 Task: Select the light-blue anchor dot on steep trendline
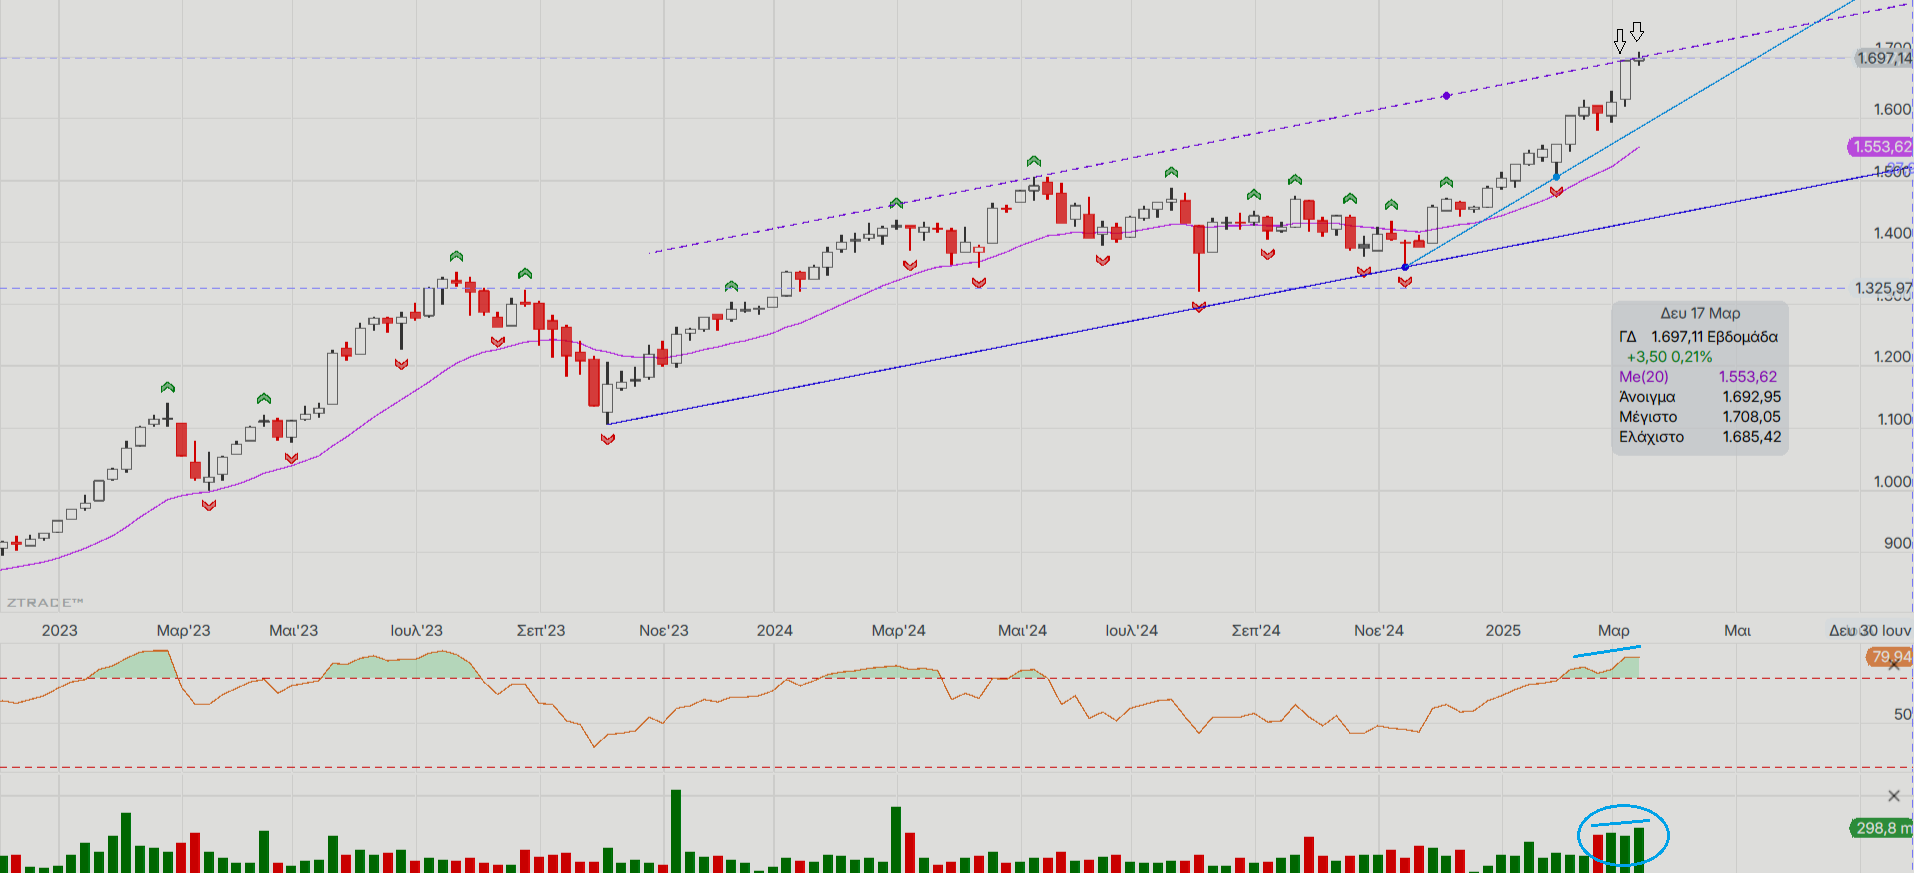point(1556,177)
